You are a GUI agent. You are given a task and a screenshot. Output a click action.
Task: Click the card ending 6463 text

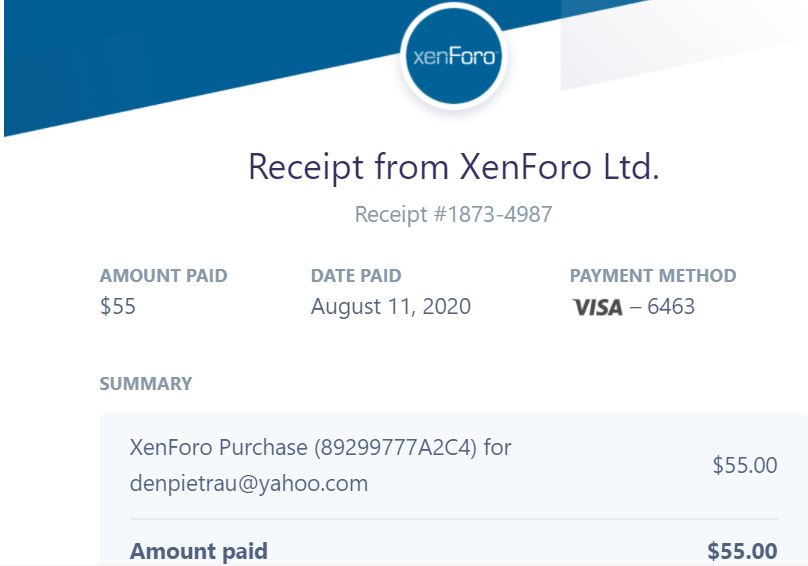tap(671, 307)
